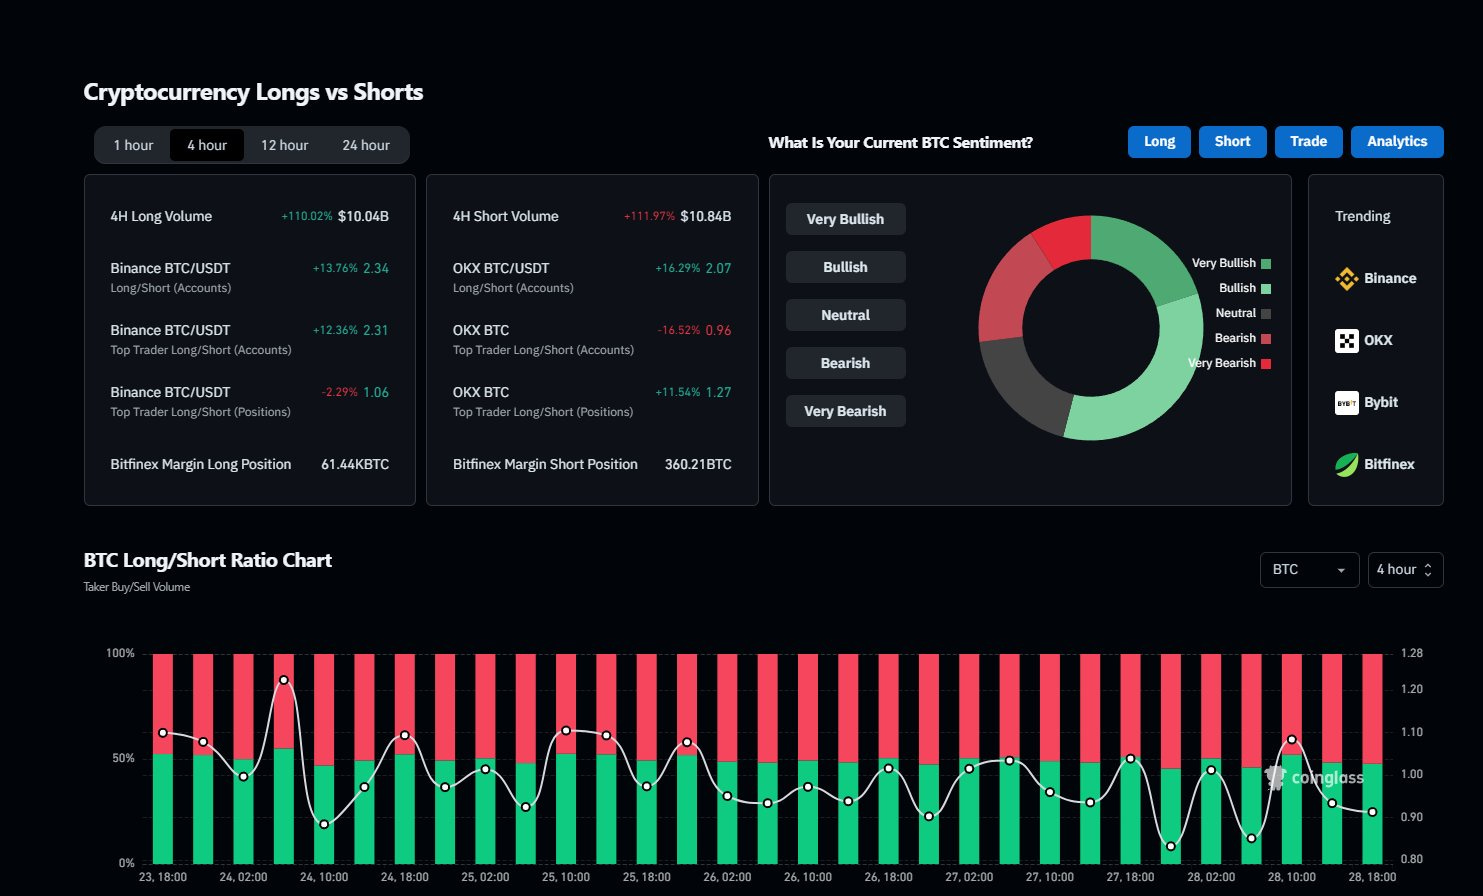The width and height of the screenshot is (1483, 896).
Task: Click the Binance name in Trending
Action: coord(1390,279)
